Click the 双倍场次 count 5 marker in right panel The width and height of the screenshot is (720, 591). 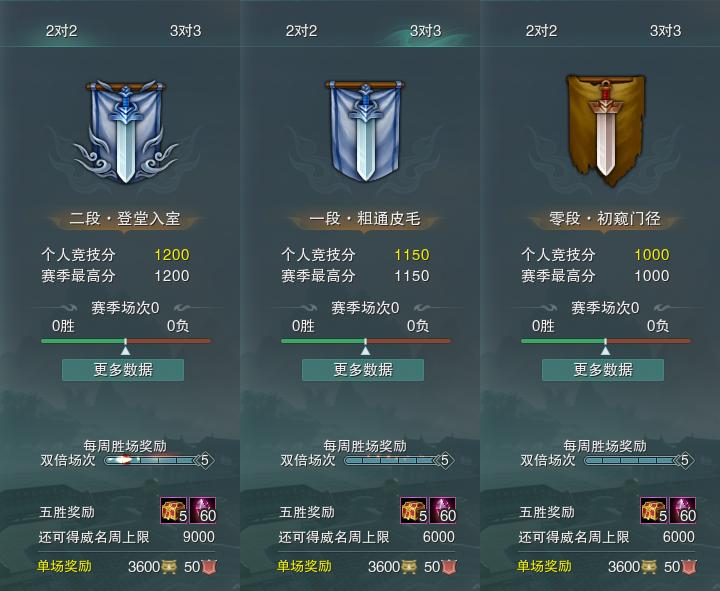coord(685,460)
